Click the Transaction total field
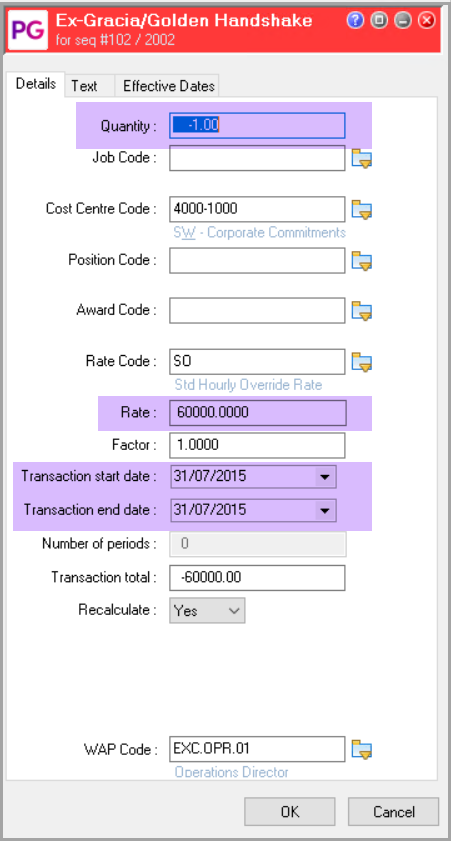 click(x=257, y=578)
